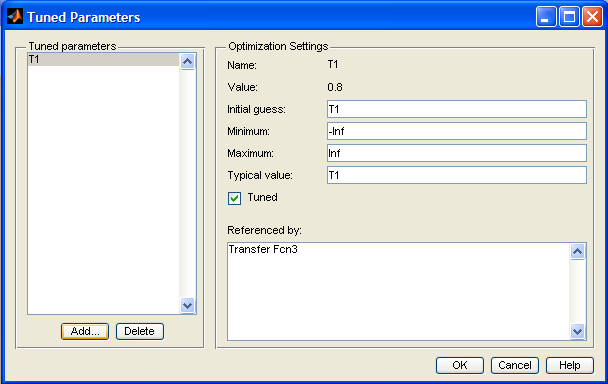Click up arrow in Referenced by list
This screenshot has height=384, width=608.
[577, 252]
